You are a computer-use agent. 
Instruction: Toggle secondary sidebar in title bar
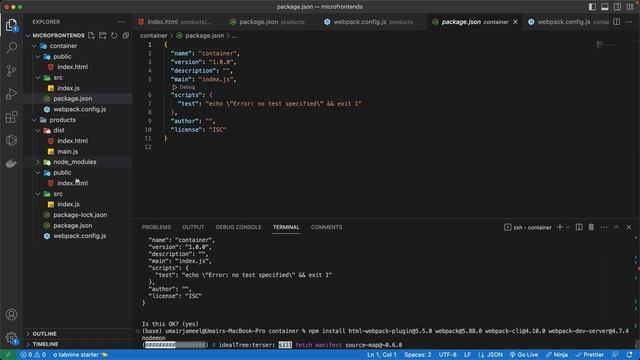(617, 7)
